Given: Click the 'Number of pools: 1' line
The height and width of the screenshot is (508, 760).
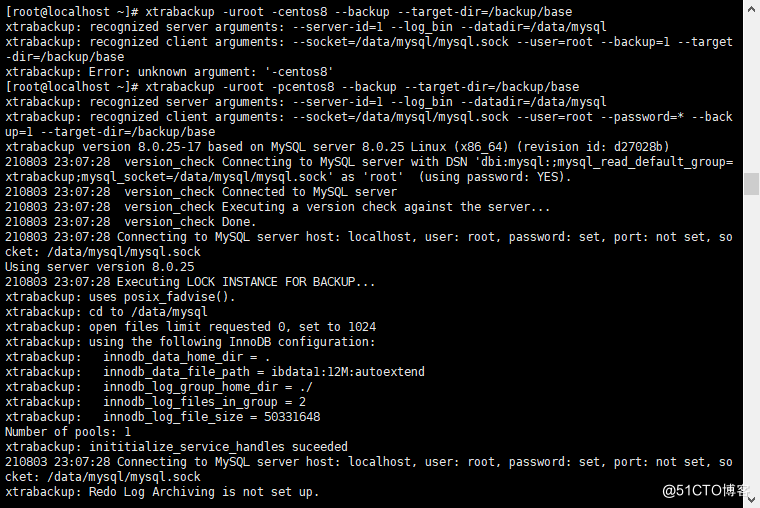Looking at the screenshot, I should point(68,432).
